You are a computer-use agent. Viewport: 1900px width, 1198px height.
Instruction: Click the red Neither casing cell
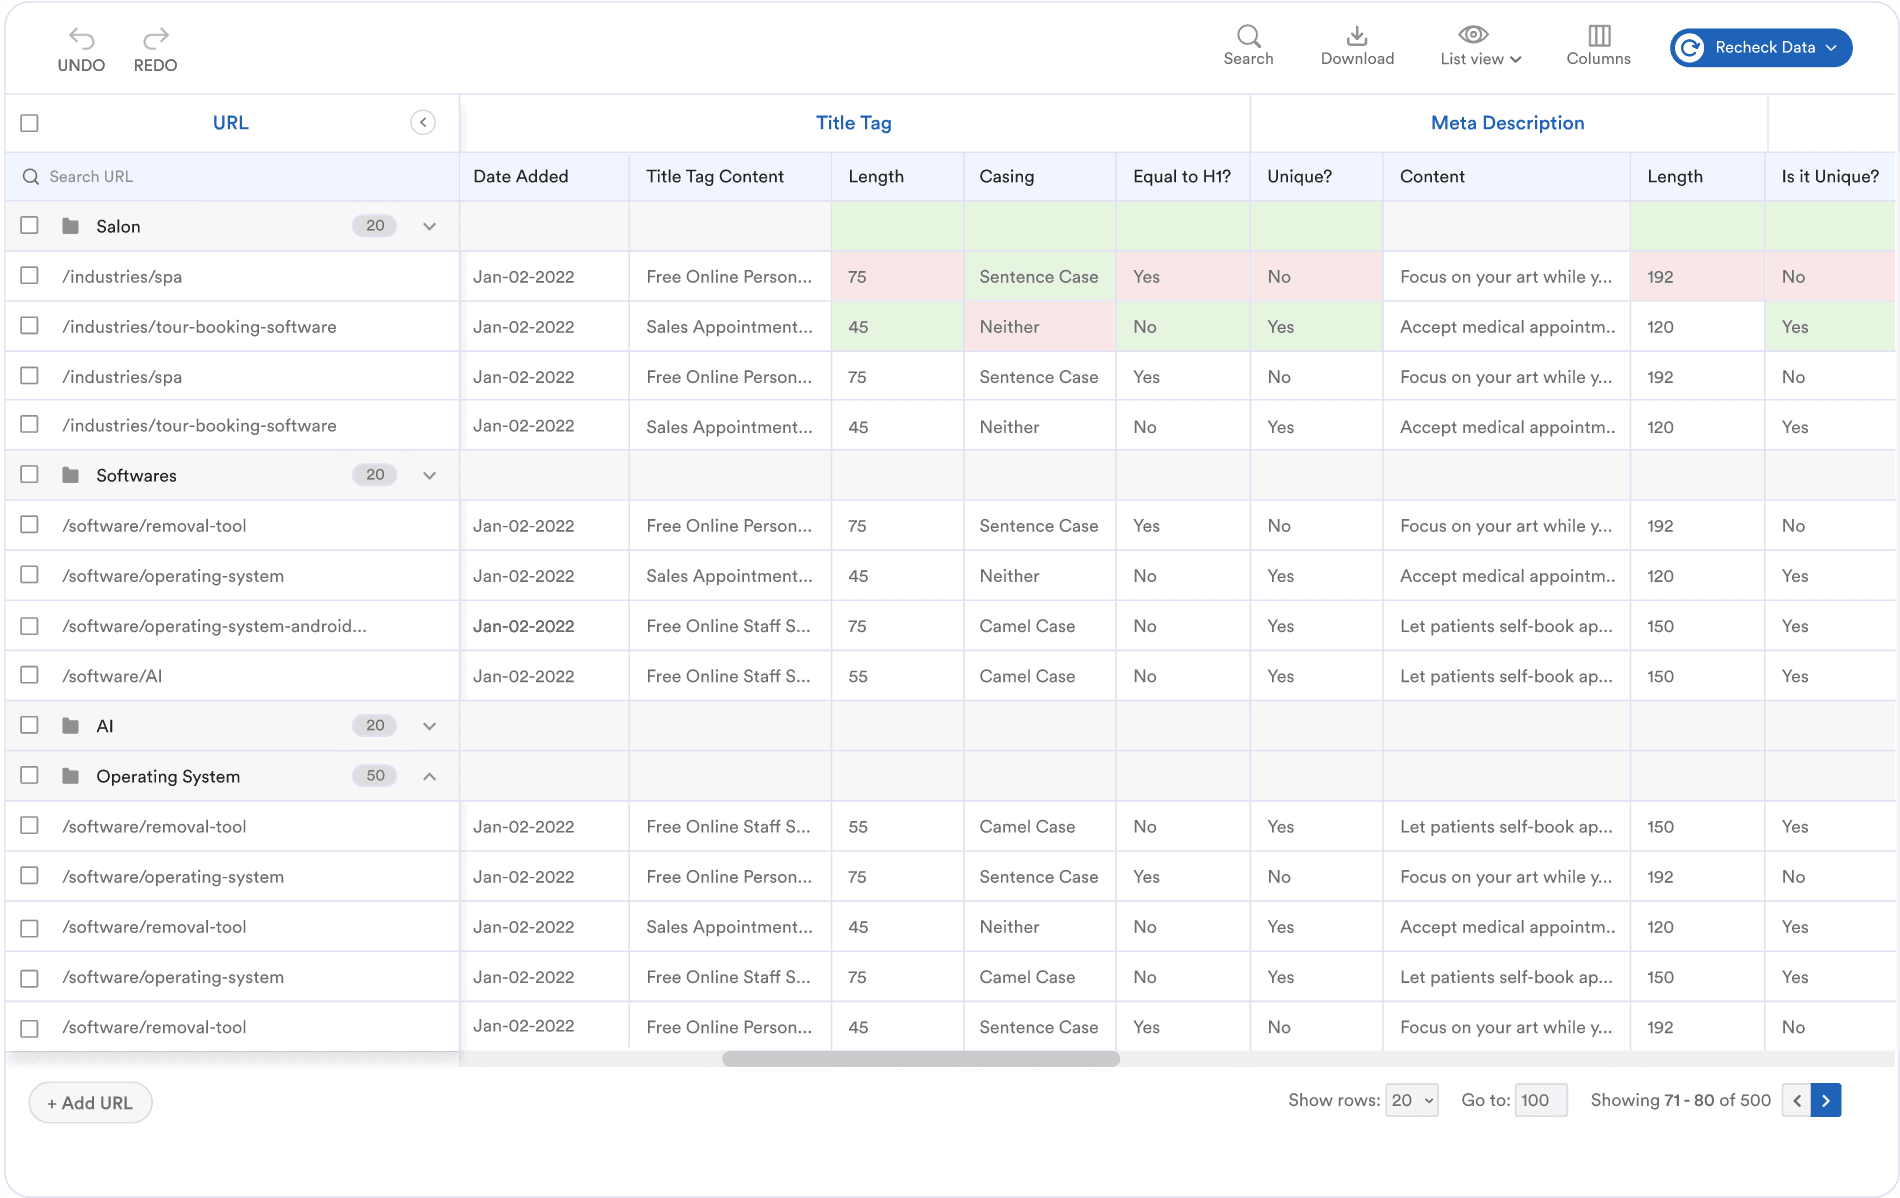pos(1039,326)
